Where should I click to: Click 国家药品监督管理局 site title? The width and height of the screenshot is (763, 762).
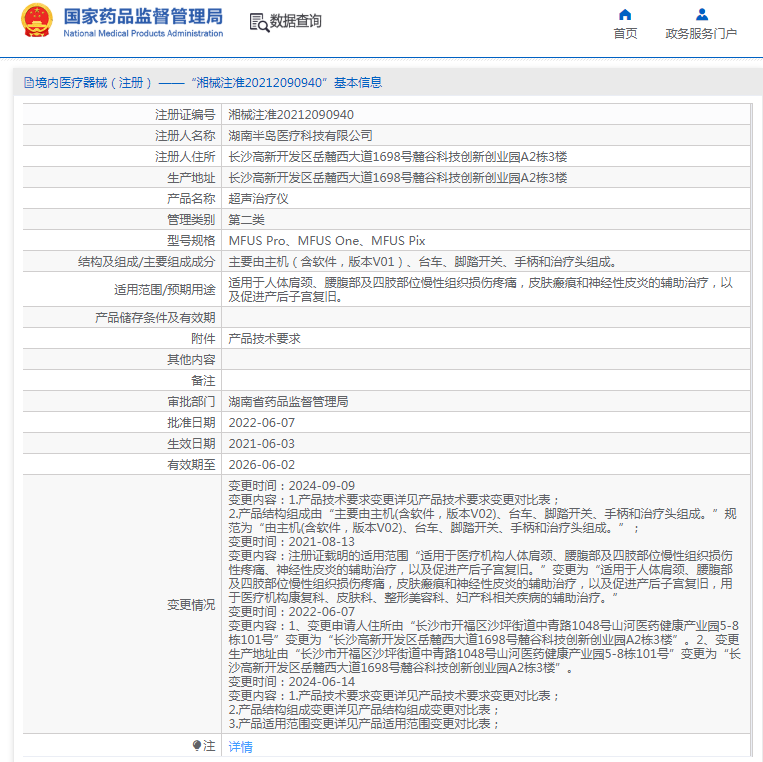[143, 16]
